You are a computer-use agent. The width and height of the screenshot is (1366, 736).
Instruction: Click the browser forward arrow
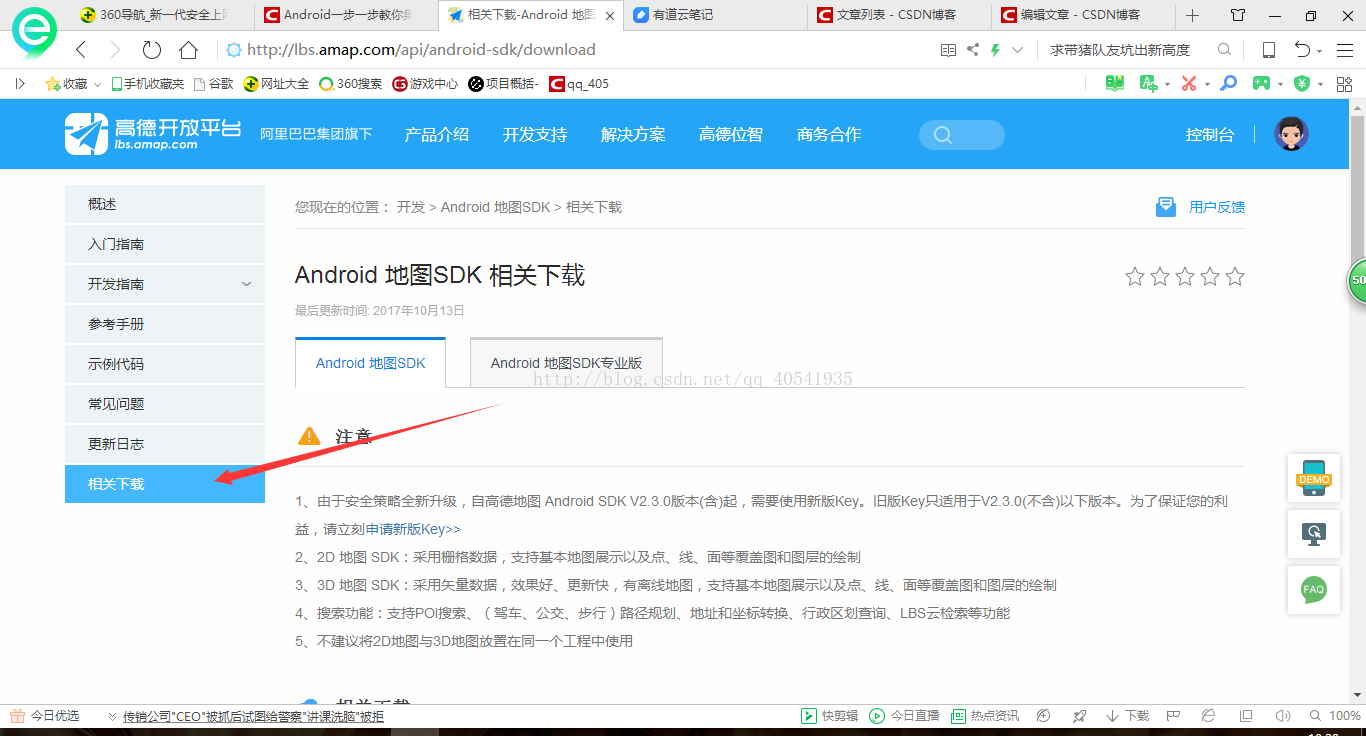coord(115,50)
